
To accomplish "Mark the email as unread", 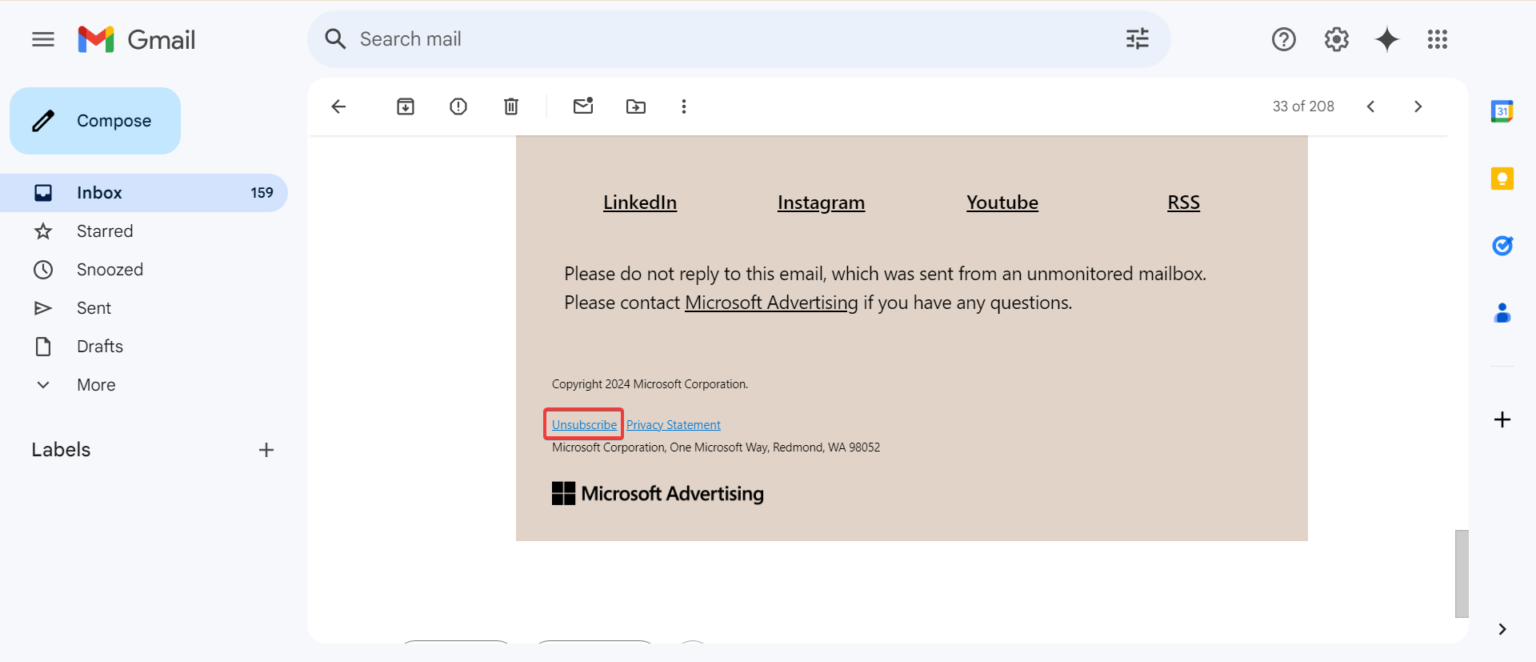I will (x=583, y=106).
